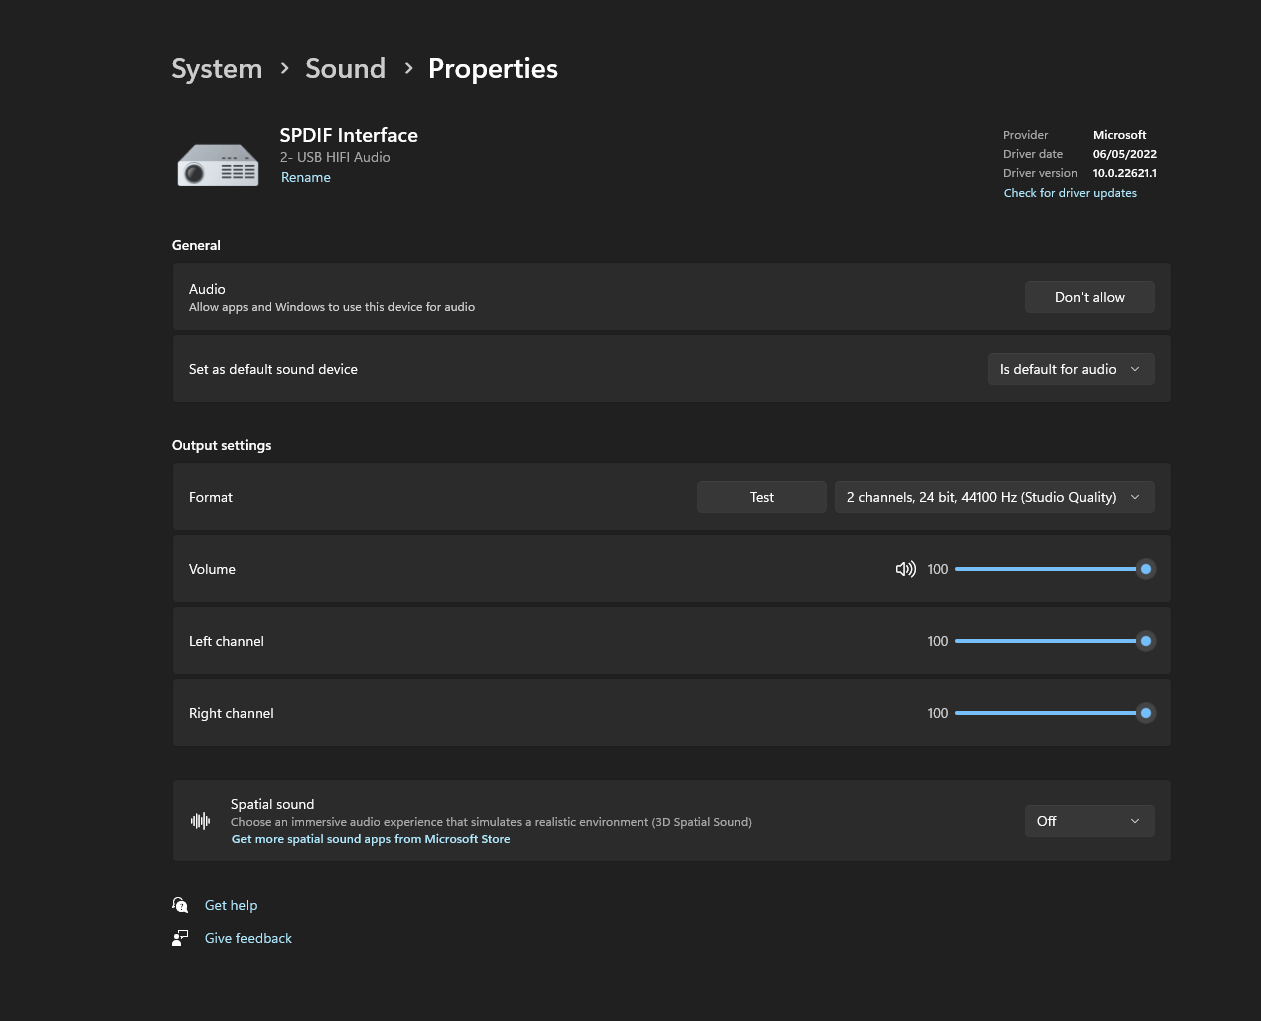Click the '2- USB HIFI Audio' subtitle
Screen dimensions: 1261x1021
pyautogui.click(x=335, y=157)
